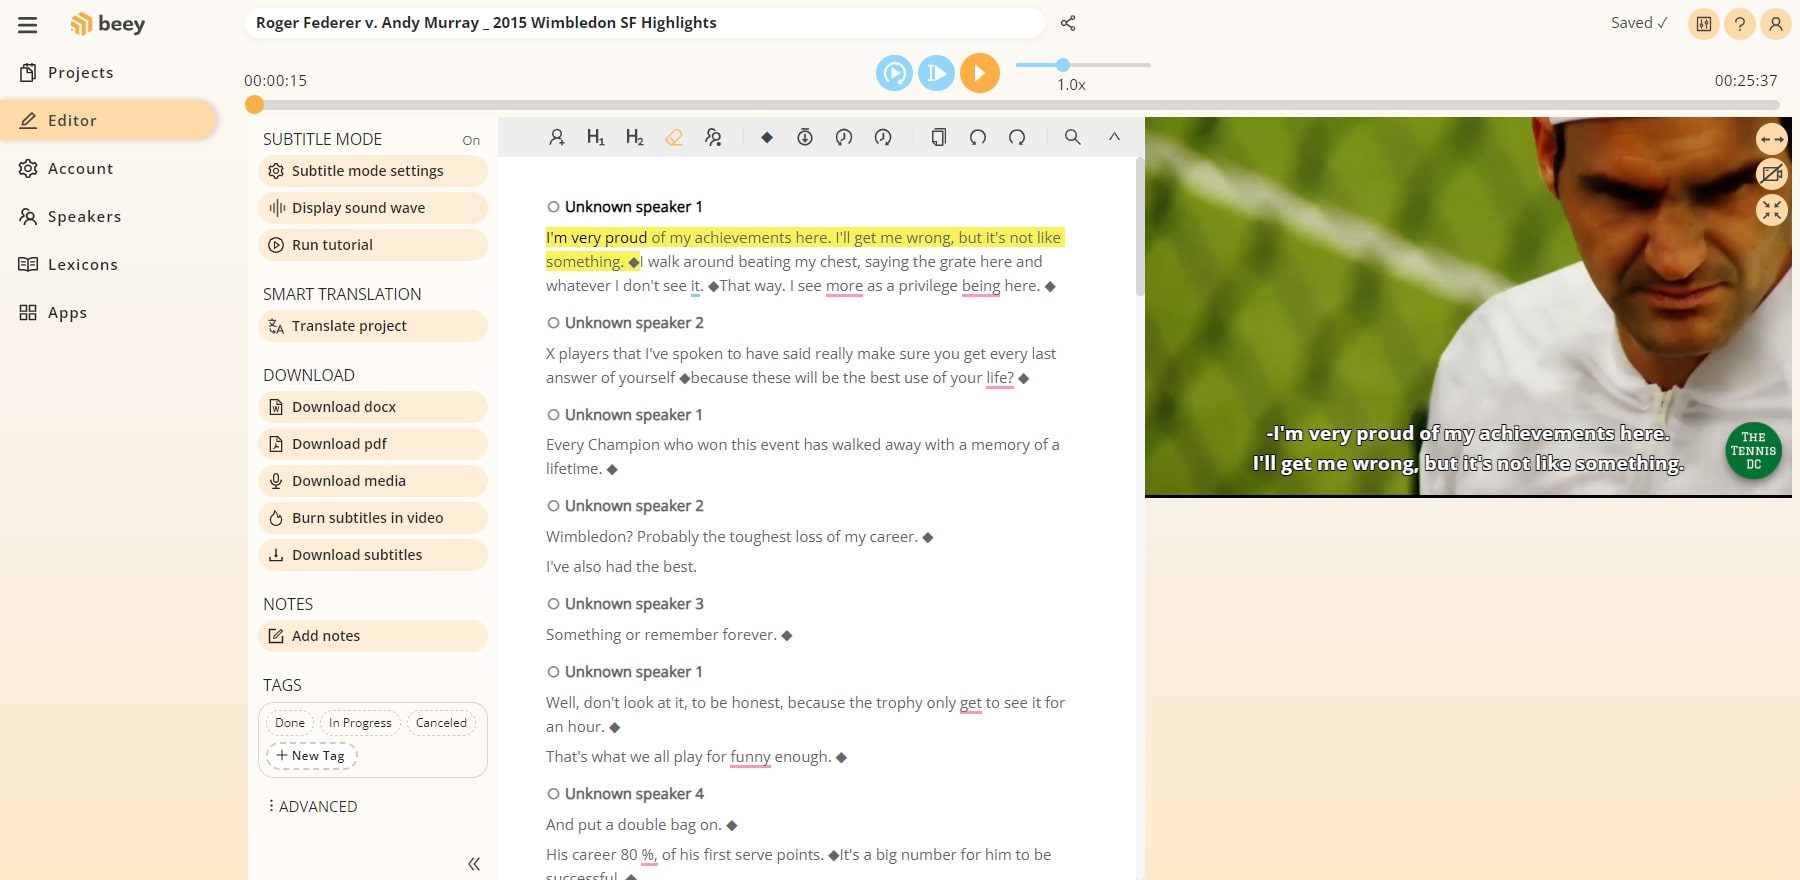Viewport: 1800px width, 880px height.
Task: Apply Heading 2 format
Action: (x=635, y=137)
